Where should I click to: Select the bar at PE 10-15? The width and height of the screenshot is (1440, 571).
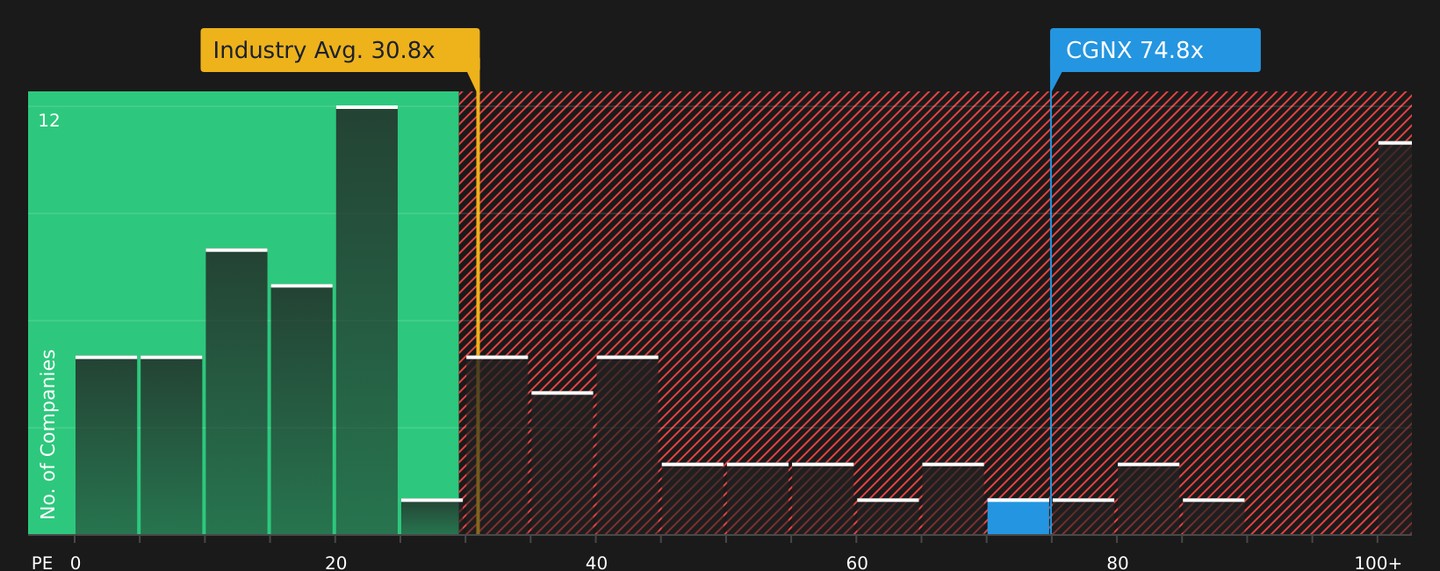[x=236, y=392]
